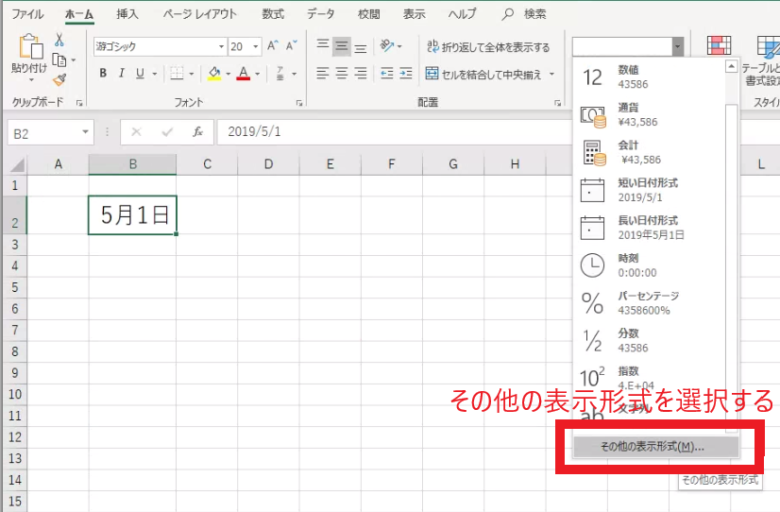This screenshot has width=780, height=512.
Task: Switch to the 校閲 tab
Action: [369, 14]
